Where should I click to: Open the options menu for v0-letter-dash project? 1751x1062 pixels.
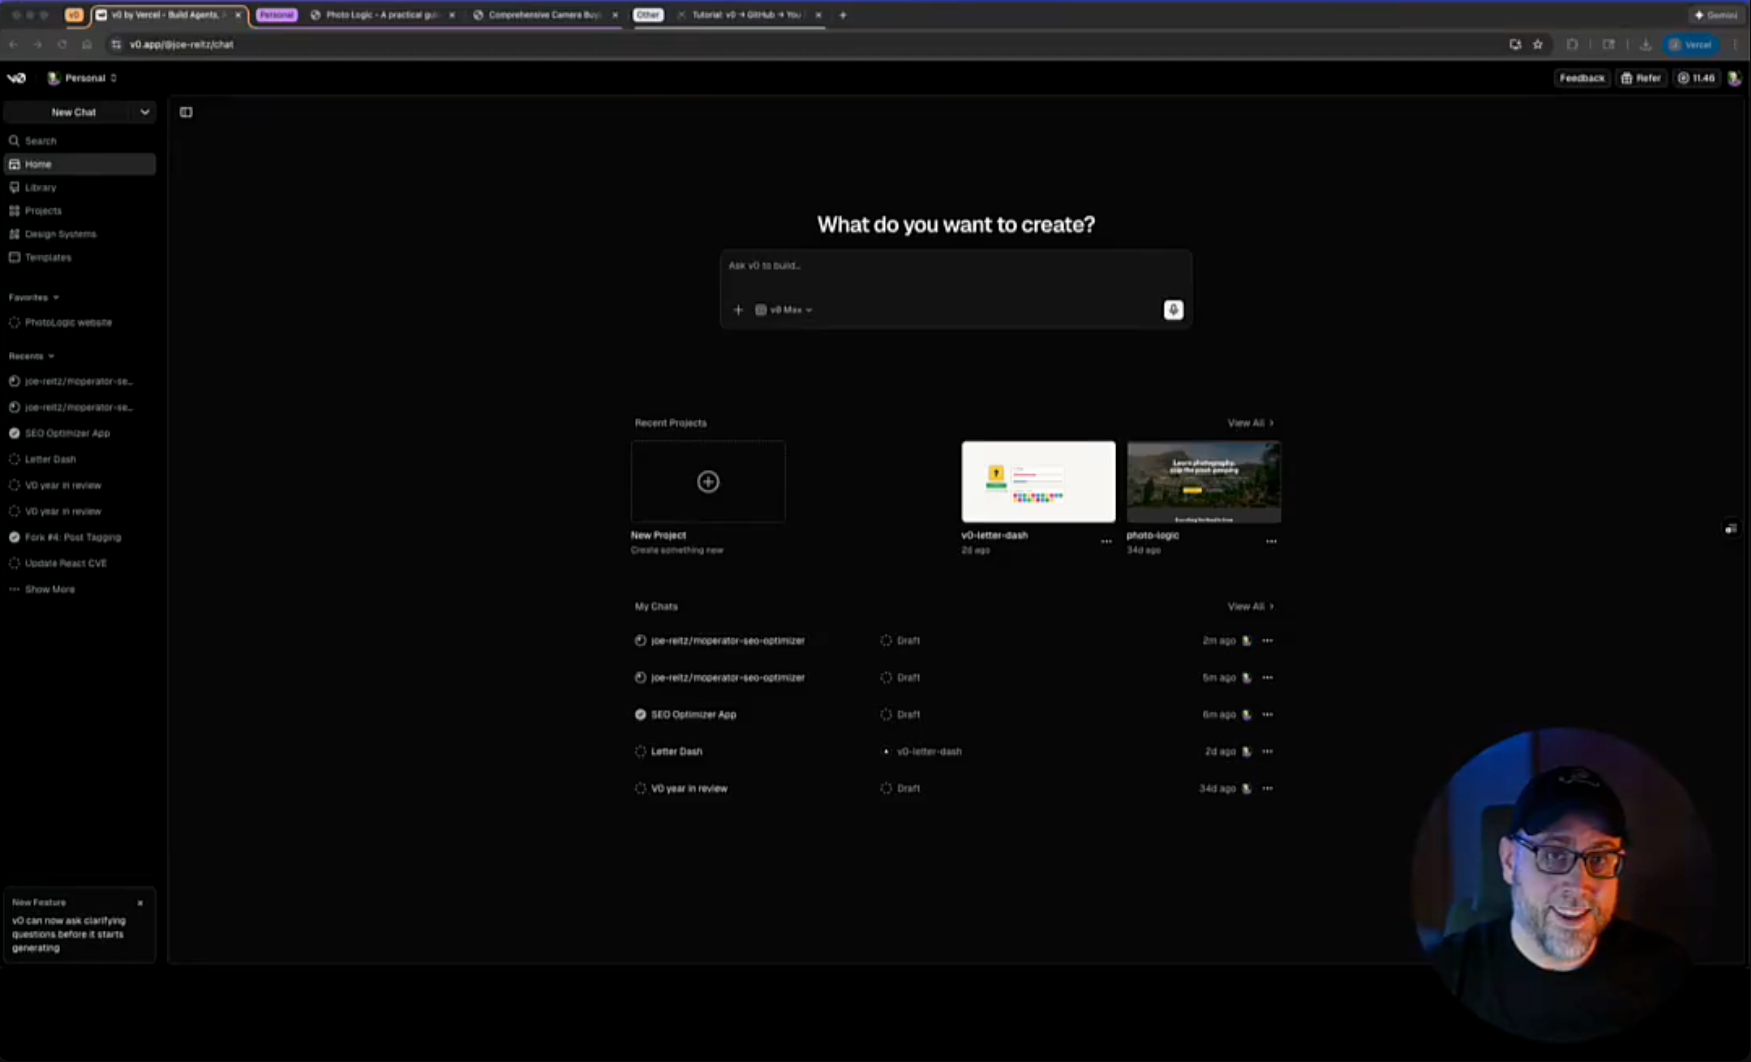[1106, 542]
